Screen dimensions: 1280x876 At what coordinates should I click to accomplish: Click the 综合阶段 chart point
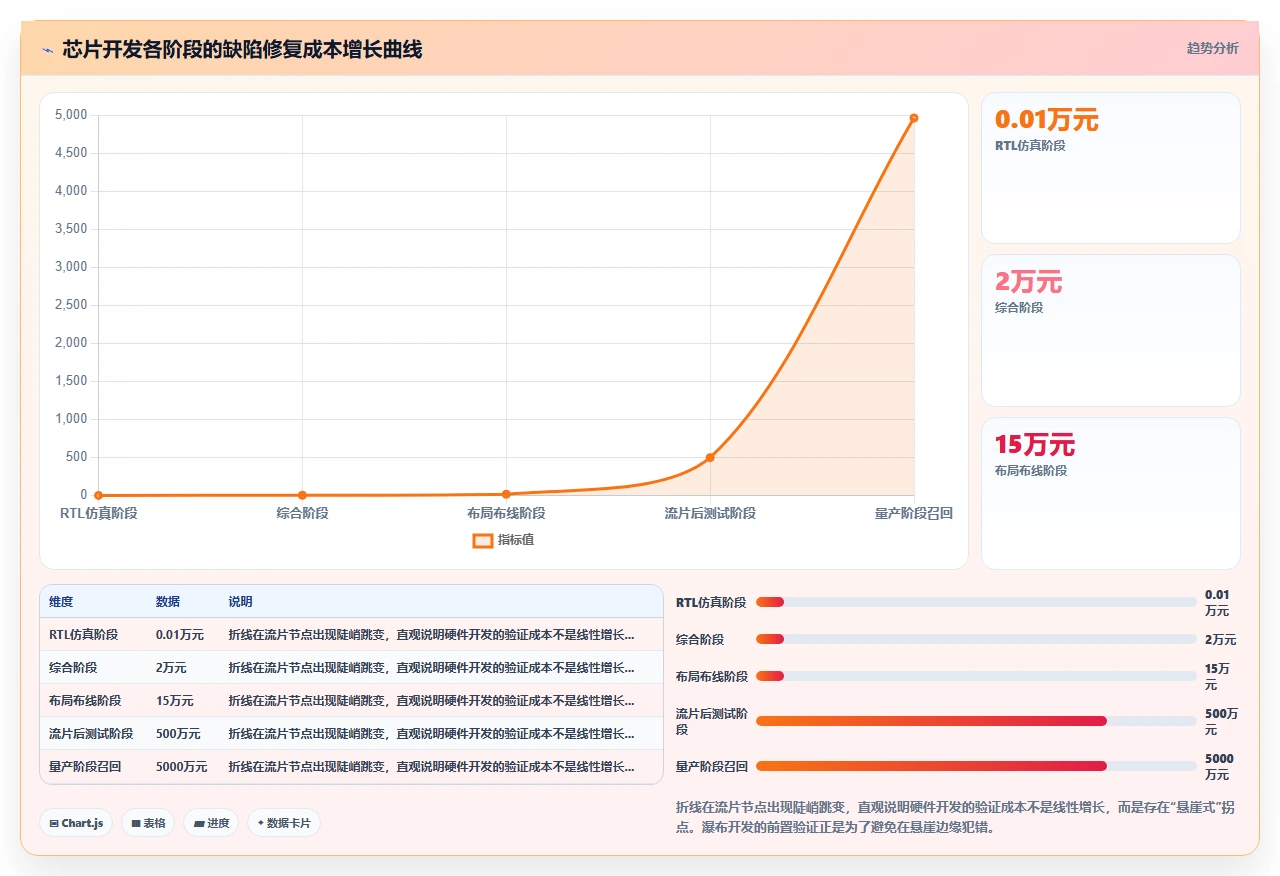click(302, 495)
